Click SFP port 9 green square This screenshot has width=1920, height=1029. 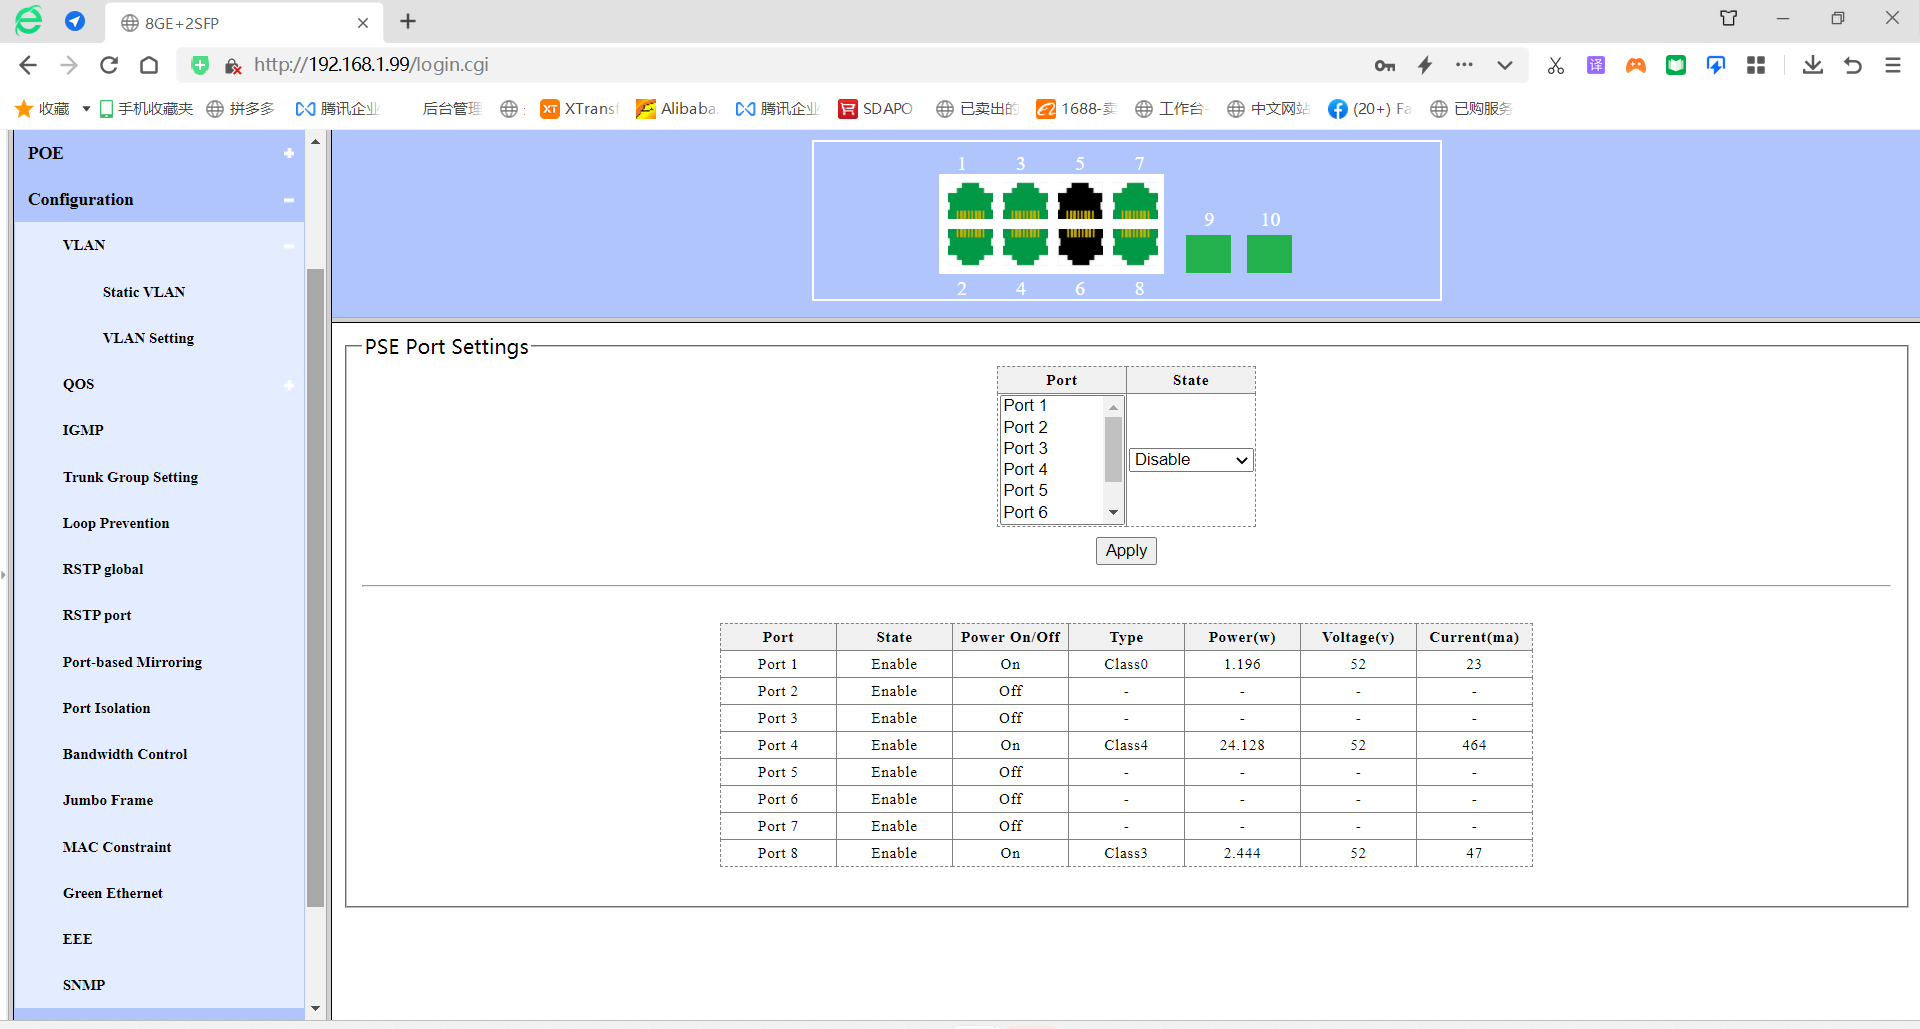click(1208, 254)
